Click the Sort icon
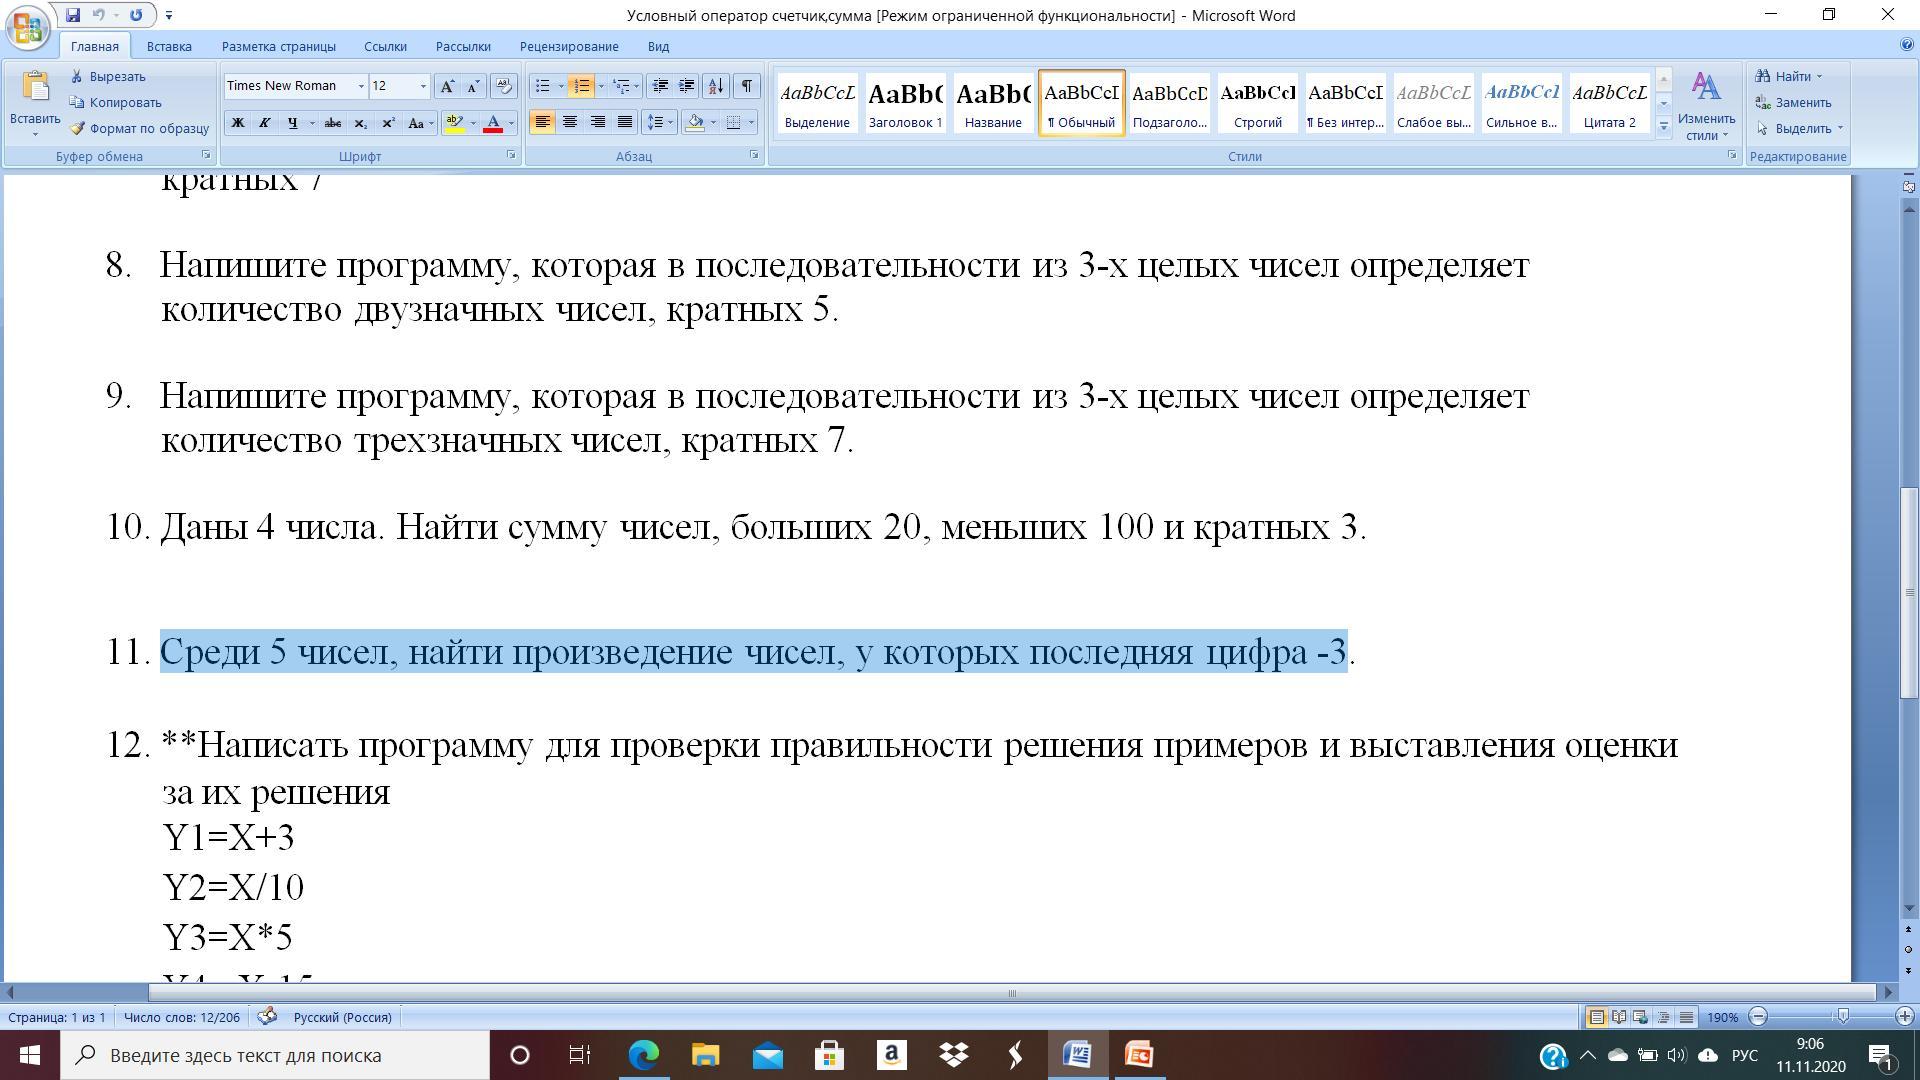 click(716, 86)
